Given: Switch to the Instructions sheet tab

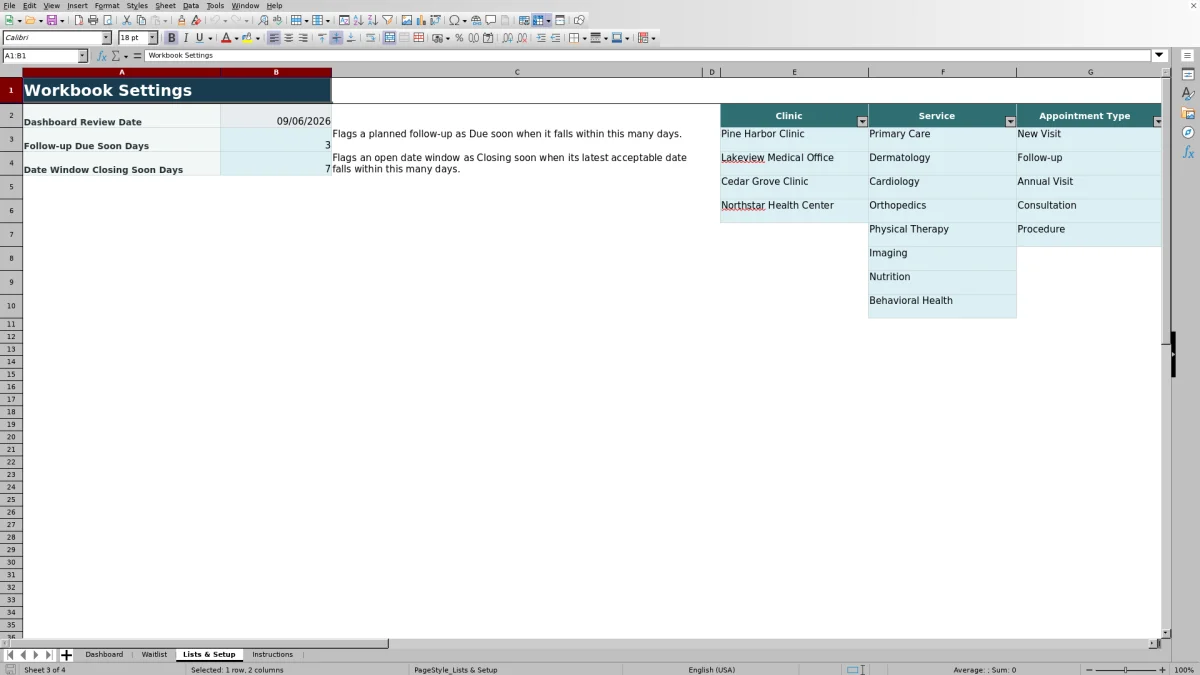Looking at the screenshot, I should coord(272,654).
